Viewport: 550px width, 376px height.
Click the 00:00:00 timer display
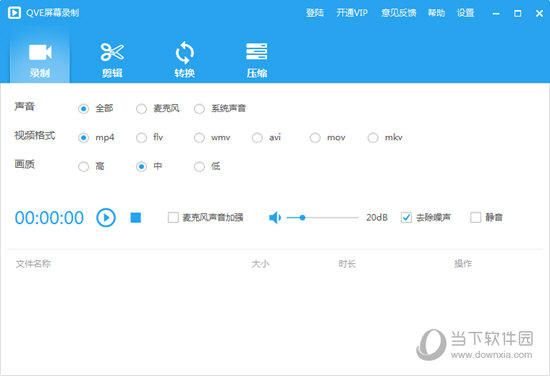pos(49,218)
